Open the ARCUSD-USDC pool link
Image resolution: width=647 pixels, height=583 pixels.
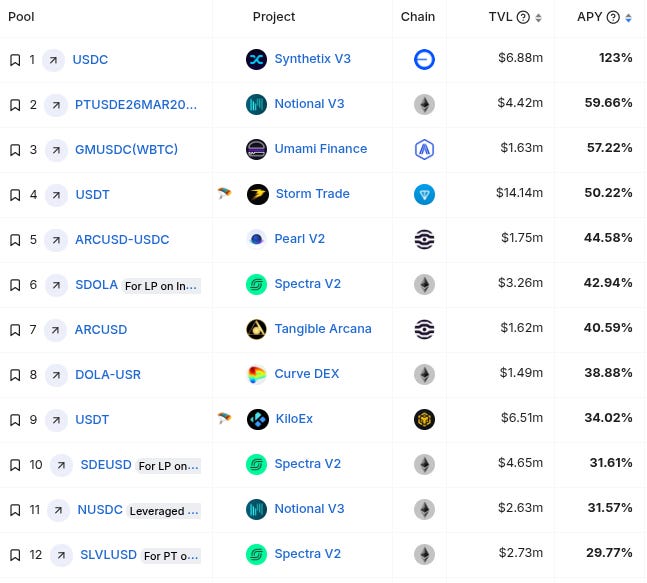point(122,240)
